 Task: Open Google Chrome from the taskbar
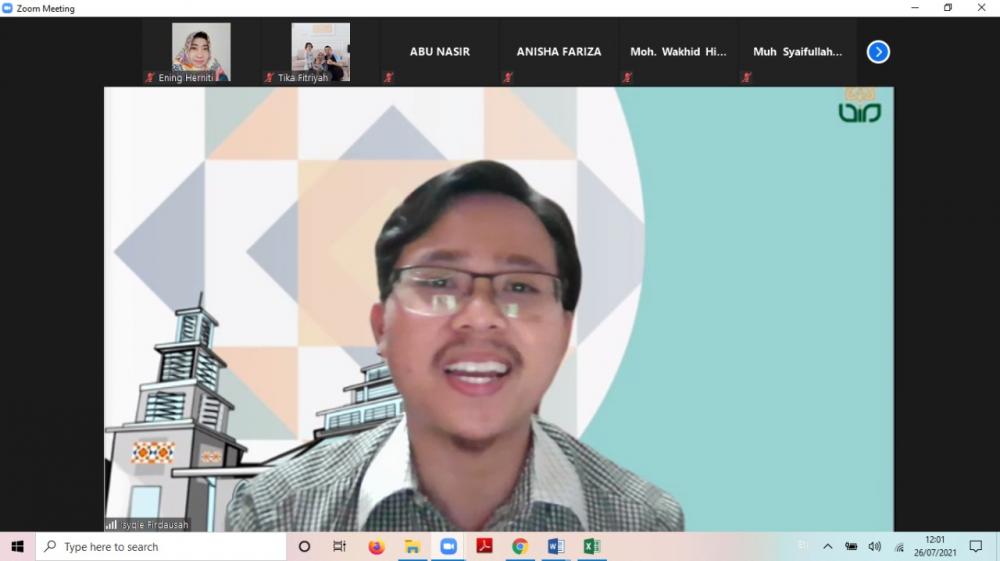tap(520, 547)
